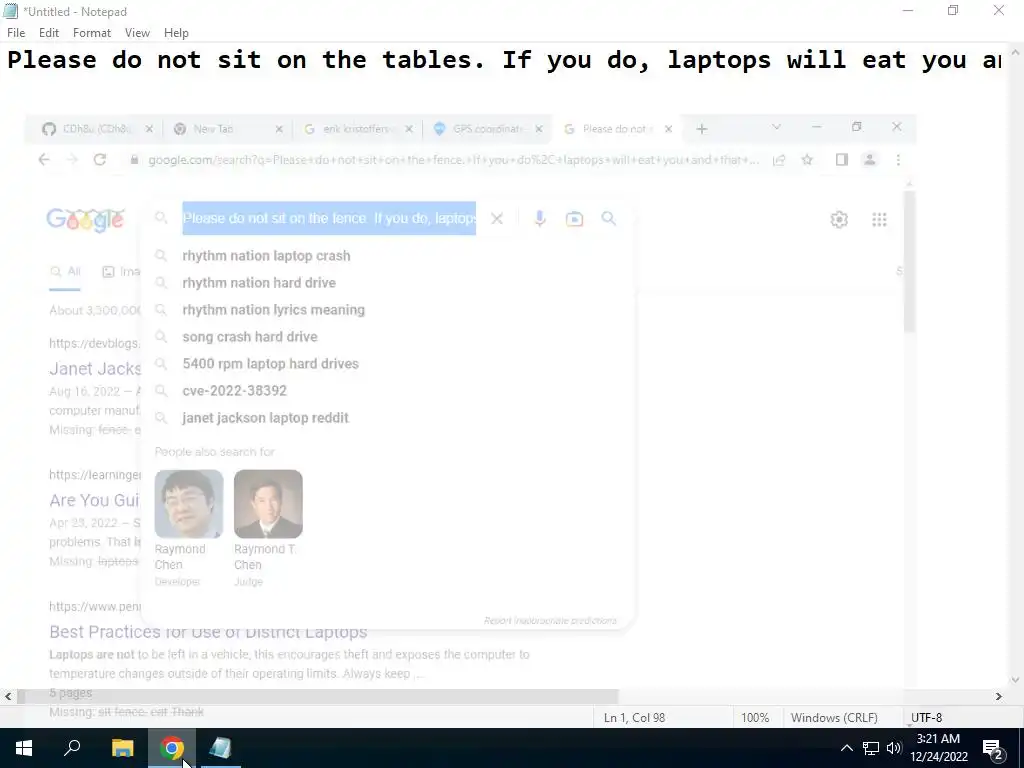The width and height of the screenshot is (1024, 768).
Task: Click the 100% zoom status entry
Action: tap(755, 718)
